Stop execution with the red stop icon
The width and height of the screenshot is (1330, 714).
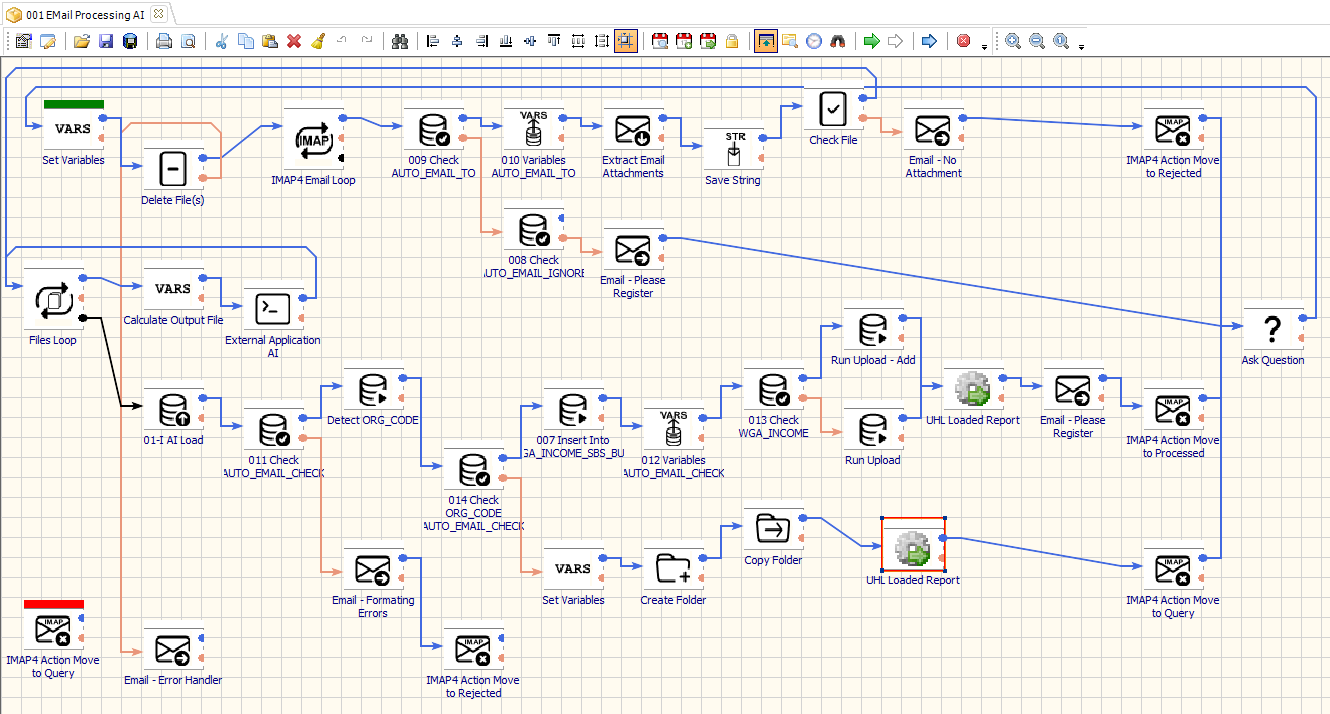(963, 40)
